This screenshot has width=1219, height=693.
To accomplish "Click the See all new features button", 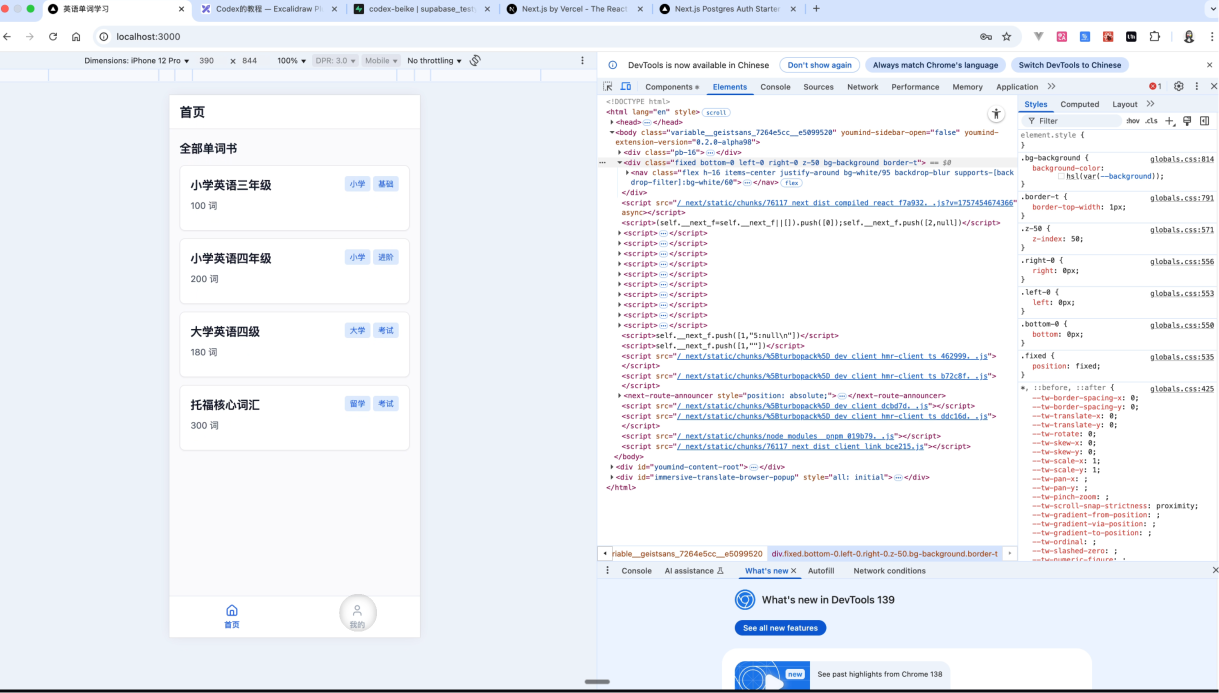I will pyautogui.click(x=780, y=628).
